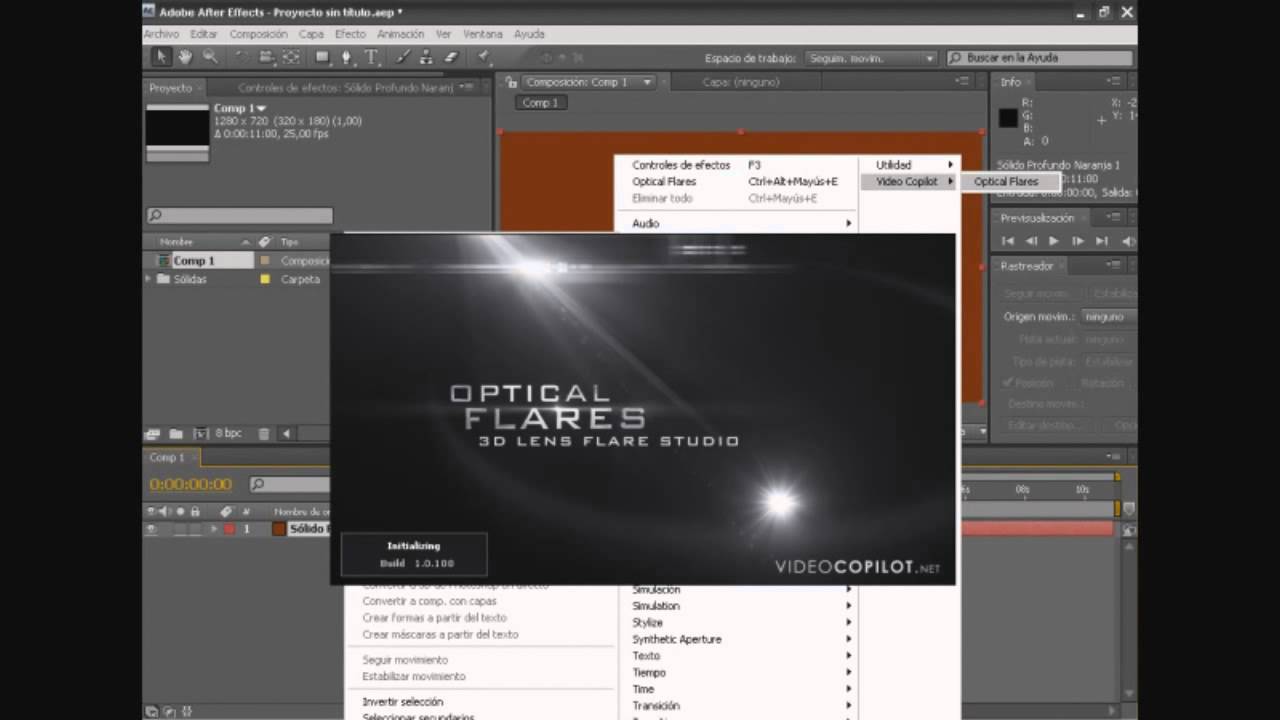Click the label tag column header in Project panel

[264, 242]
